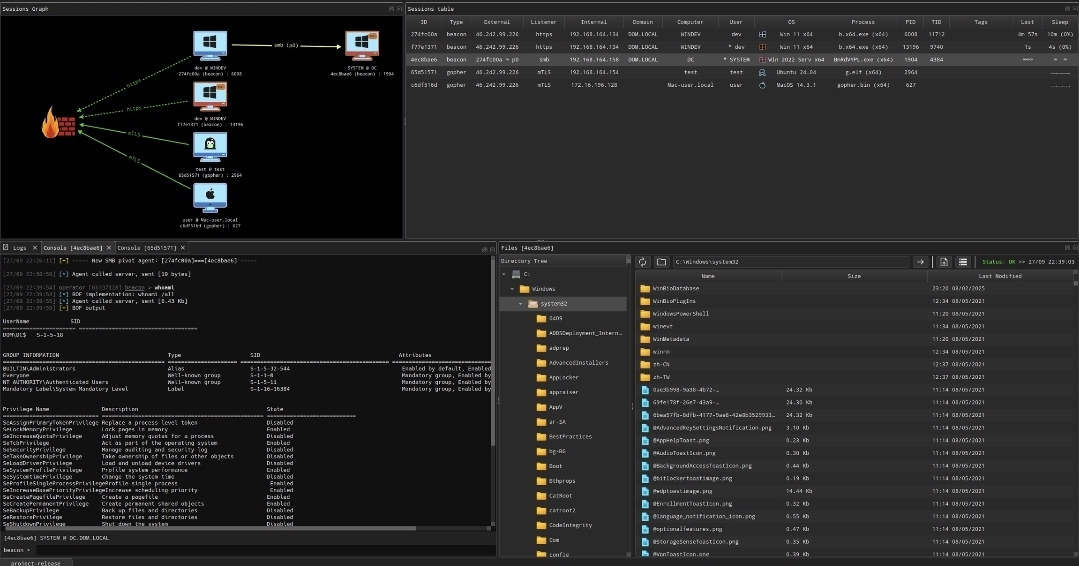Click the refresh icon in Files toolbar

click(x=643, y=262)
